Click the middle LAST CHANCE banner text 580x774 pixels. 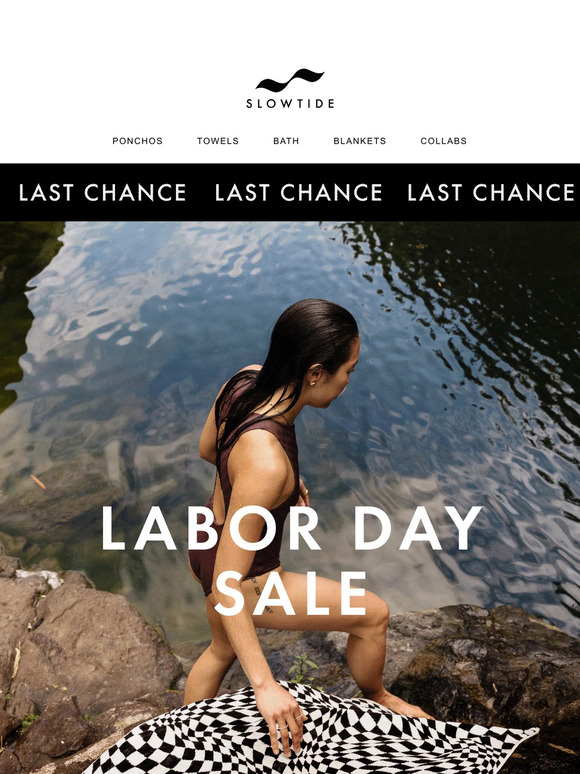298,193
